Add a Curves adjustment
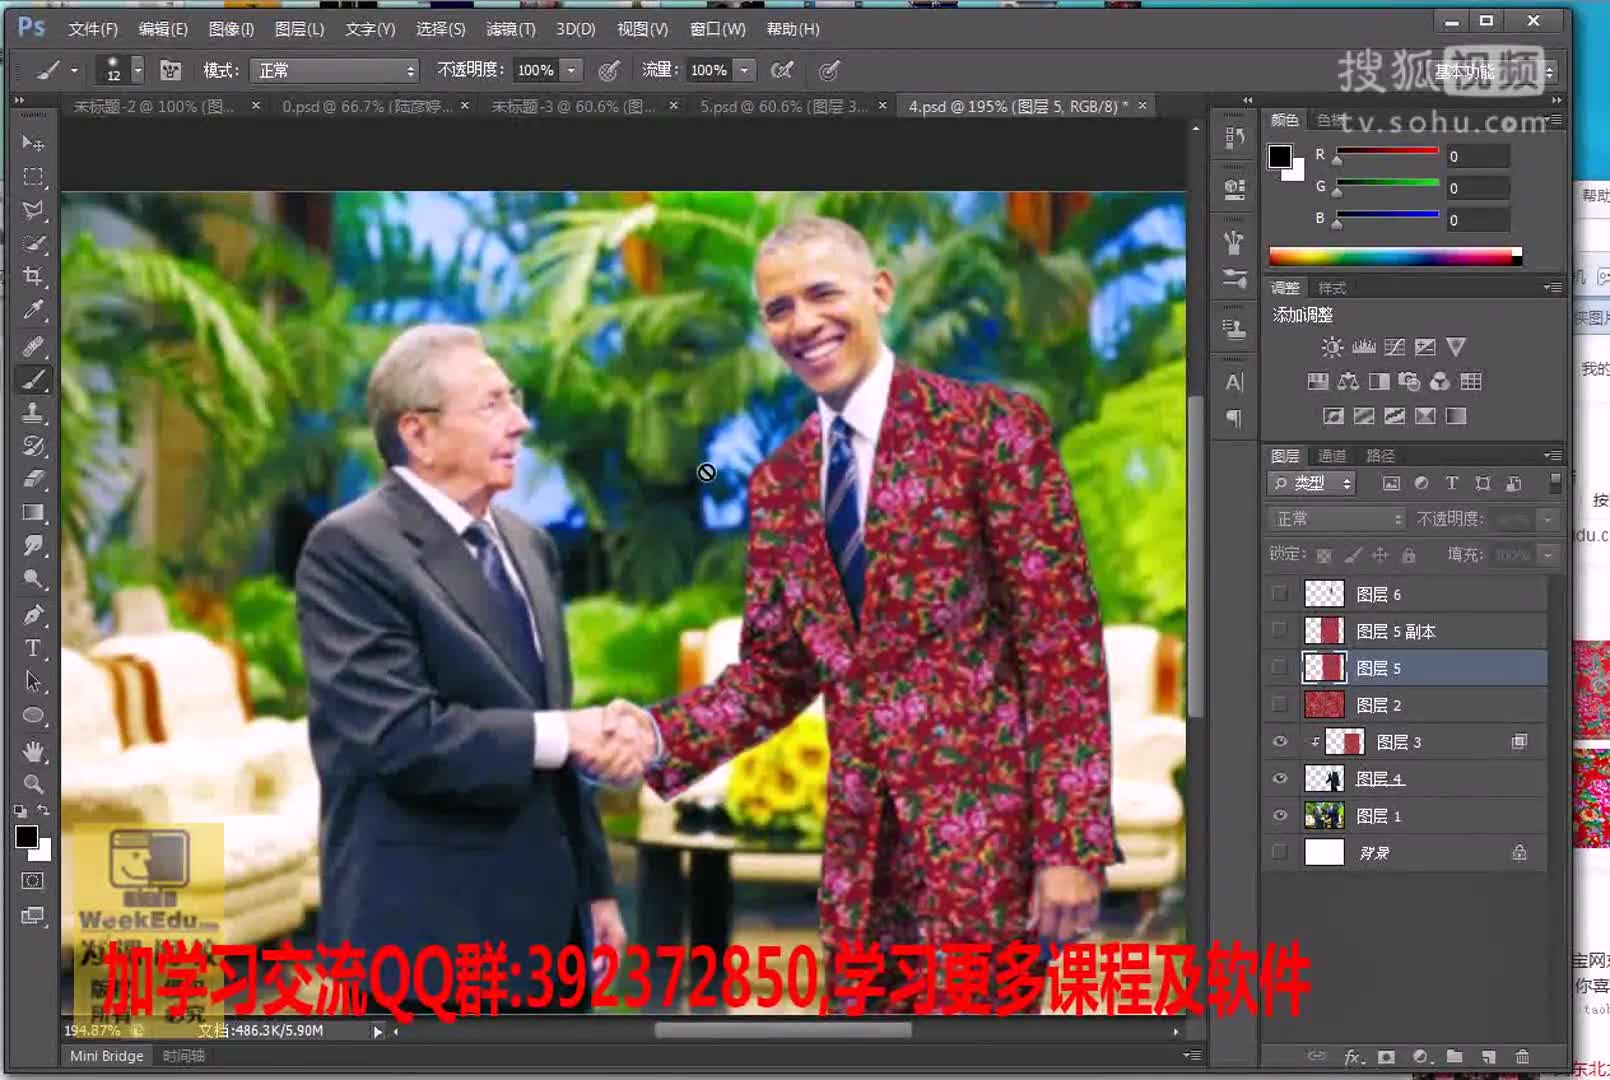1610x1080 pixels. pos(1394,347)
